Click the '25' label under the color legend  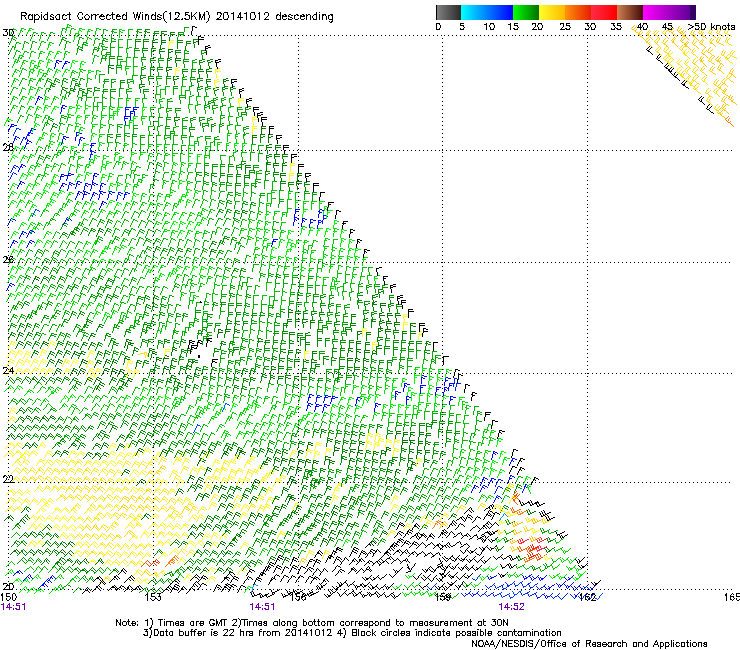point(565,27)
